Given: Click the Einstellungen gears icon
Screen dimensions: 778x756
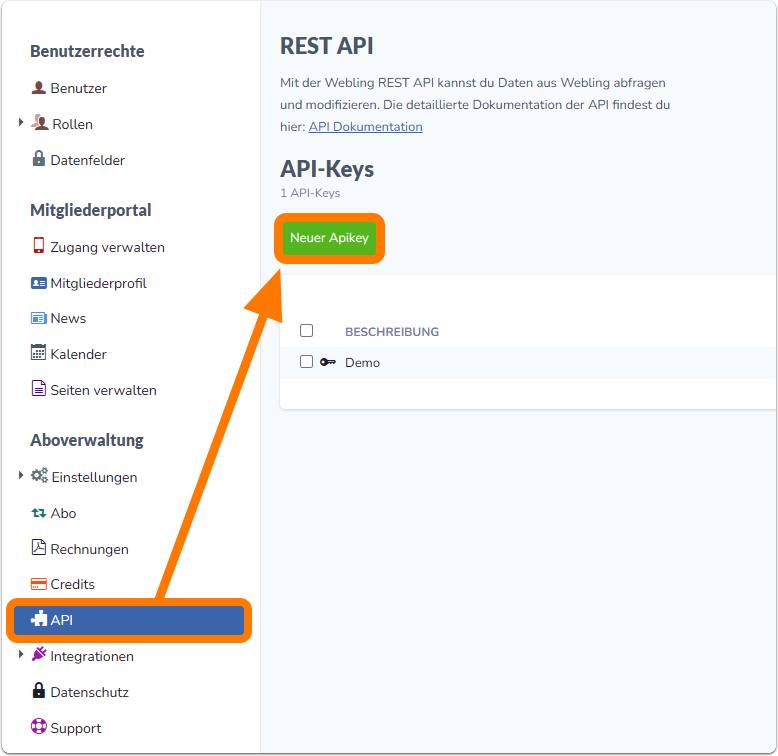Looking at the screenshot, I should [x=39, y=476].
